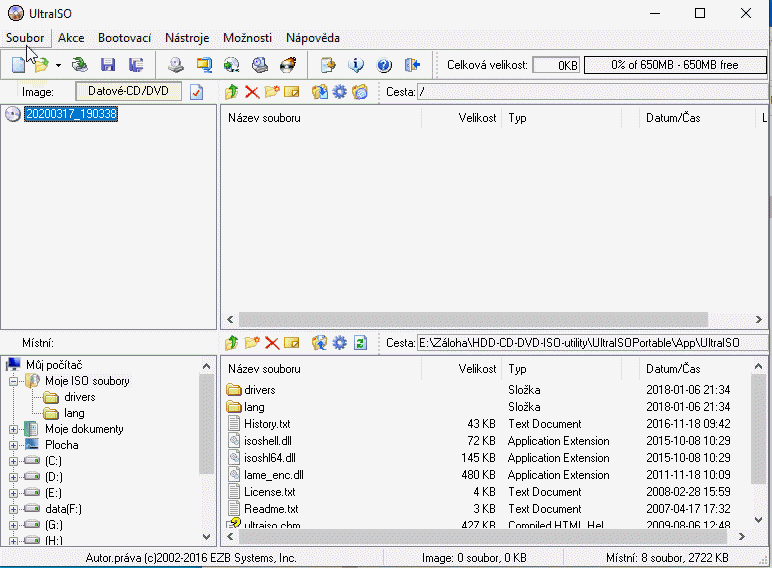This screenshot has height=568, width=772.
Task: Click the local Cesta path field
Action: [593, 343]
